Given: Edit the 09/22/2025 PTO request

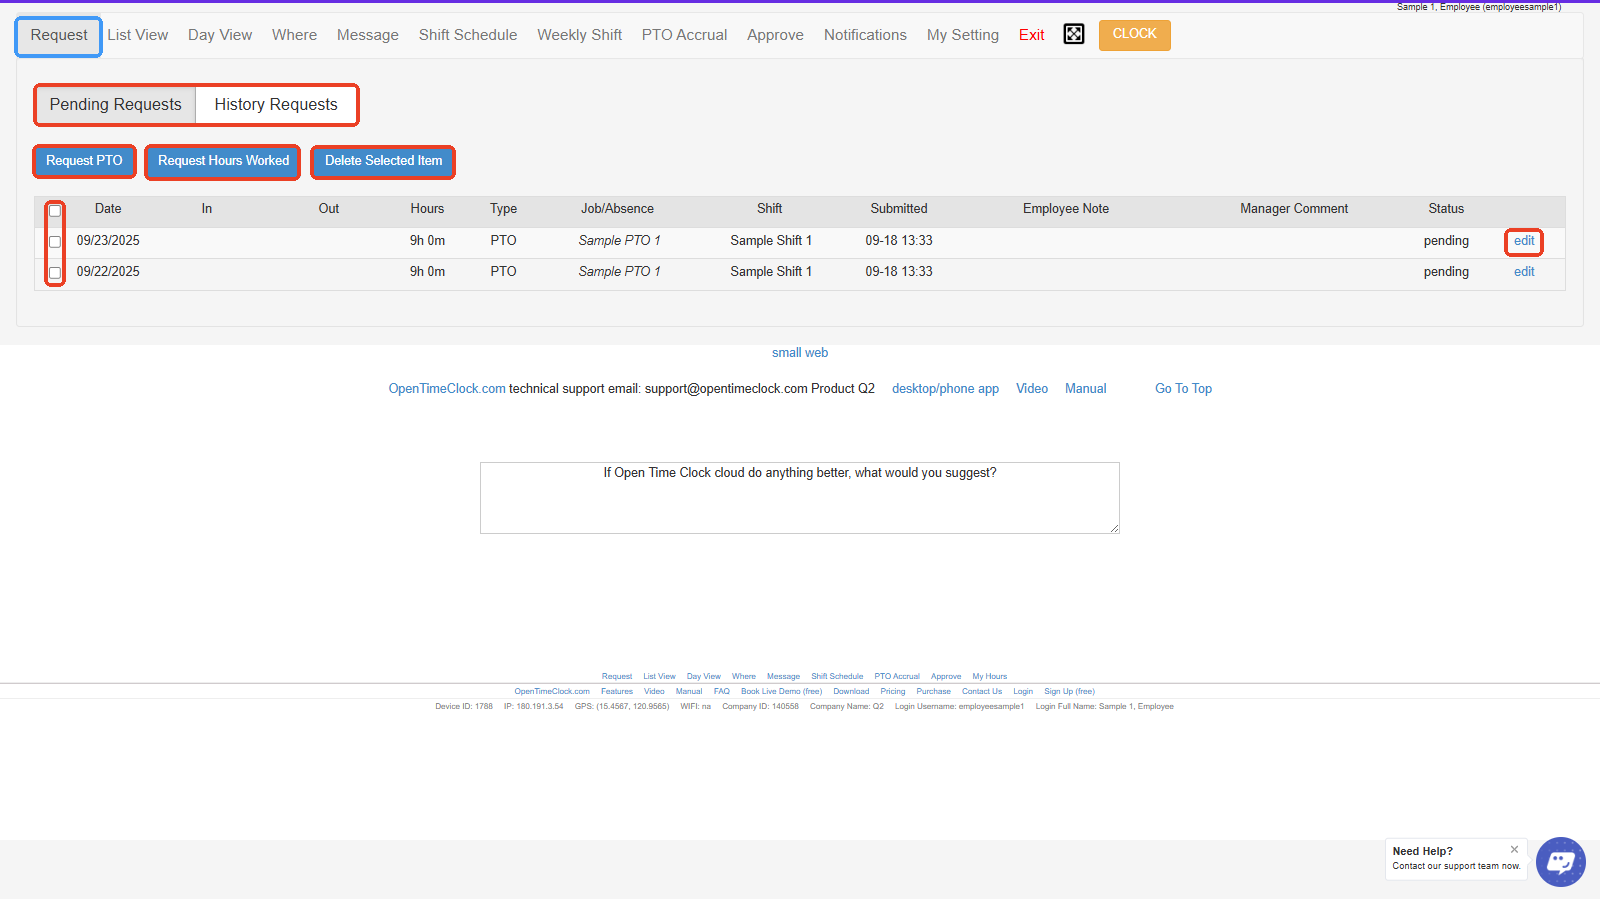Looking at the screenshot, I should click(x=1523, y=272).
